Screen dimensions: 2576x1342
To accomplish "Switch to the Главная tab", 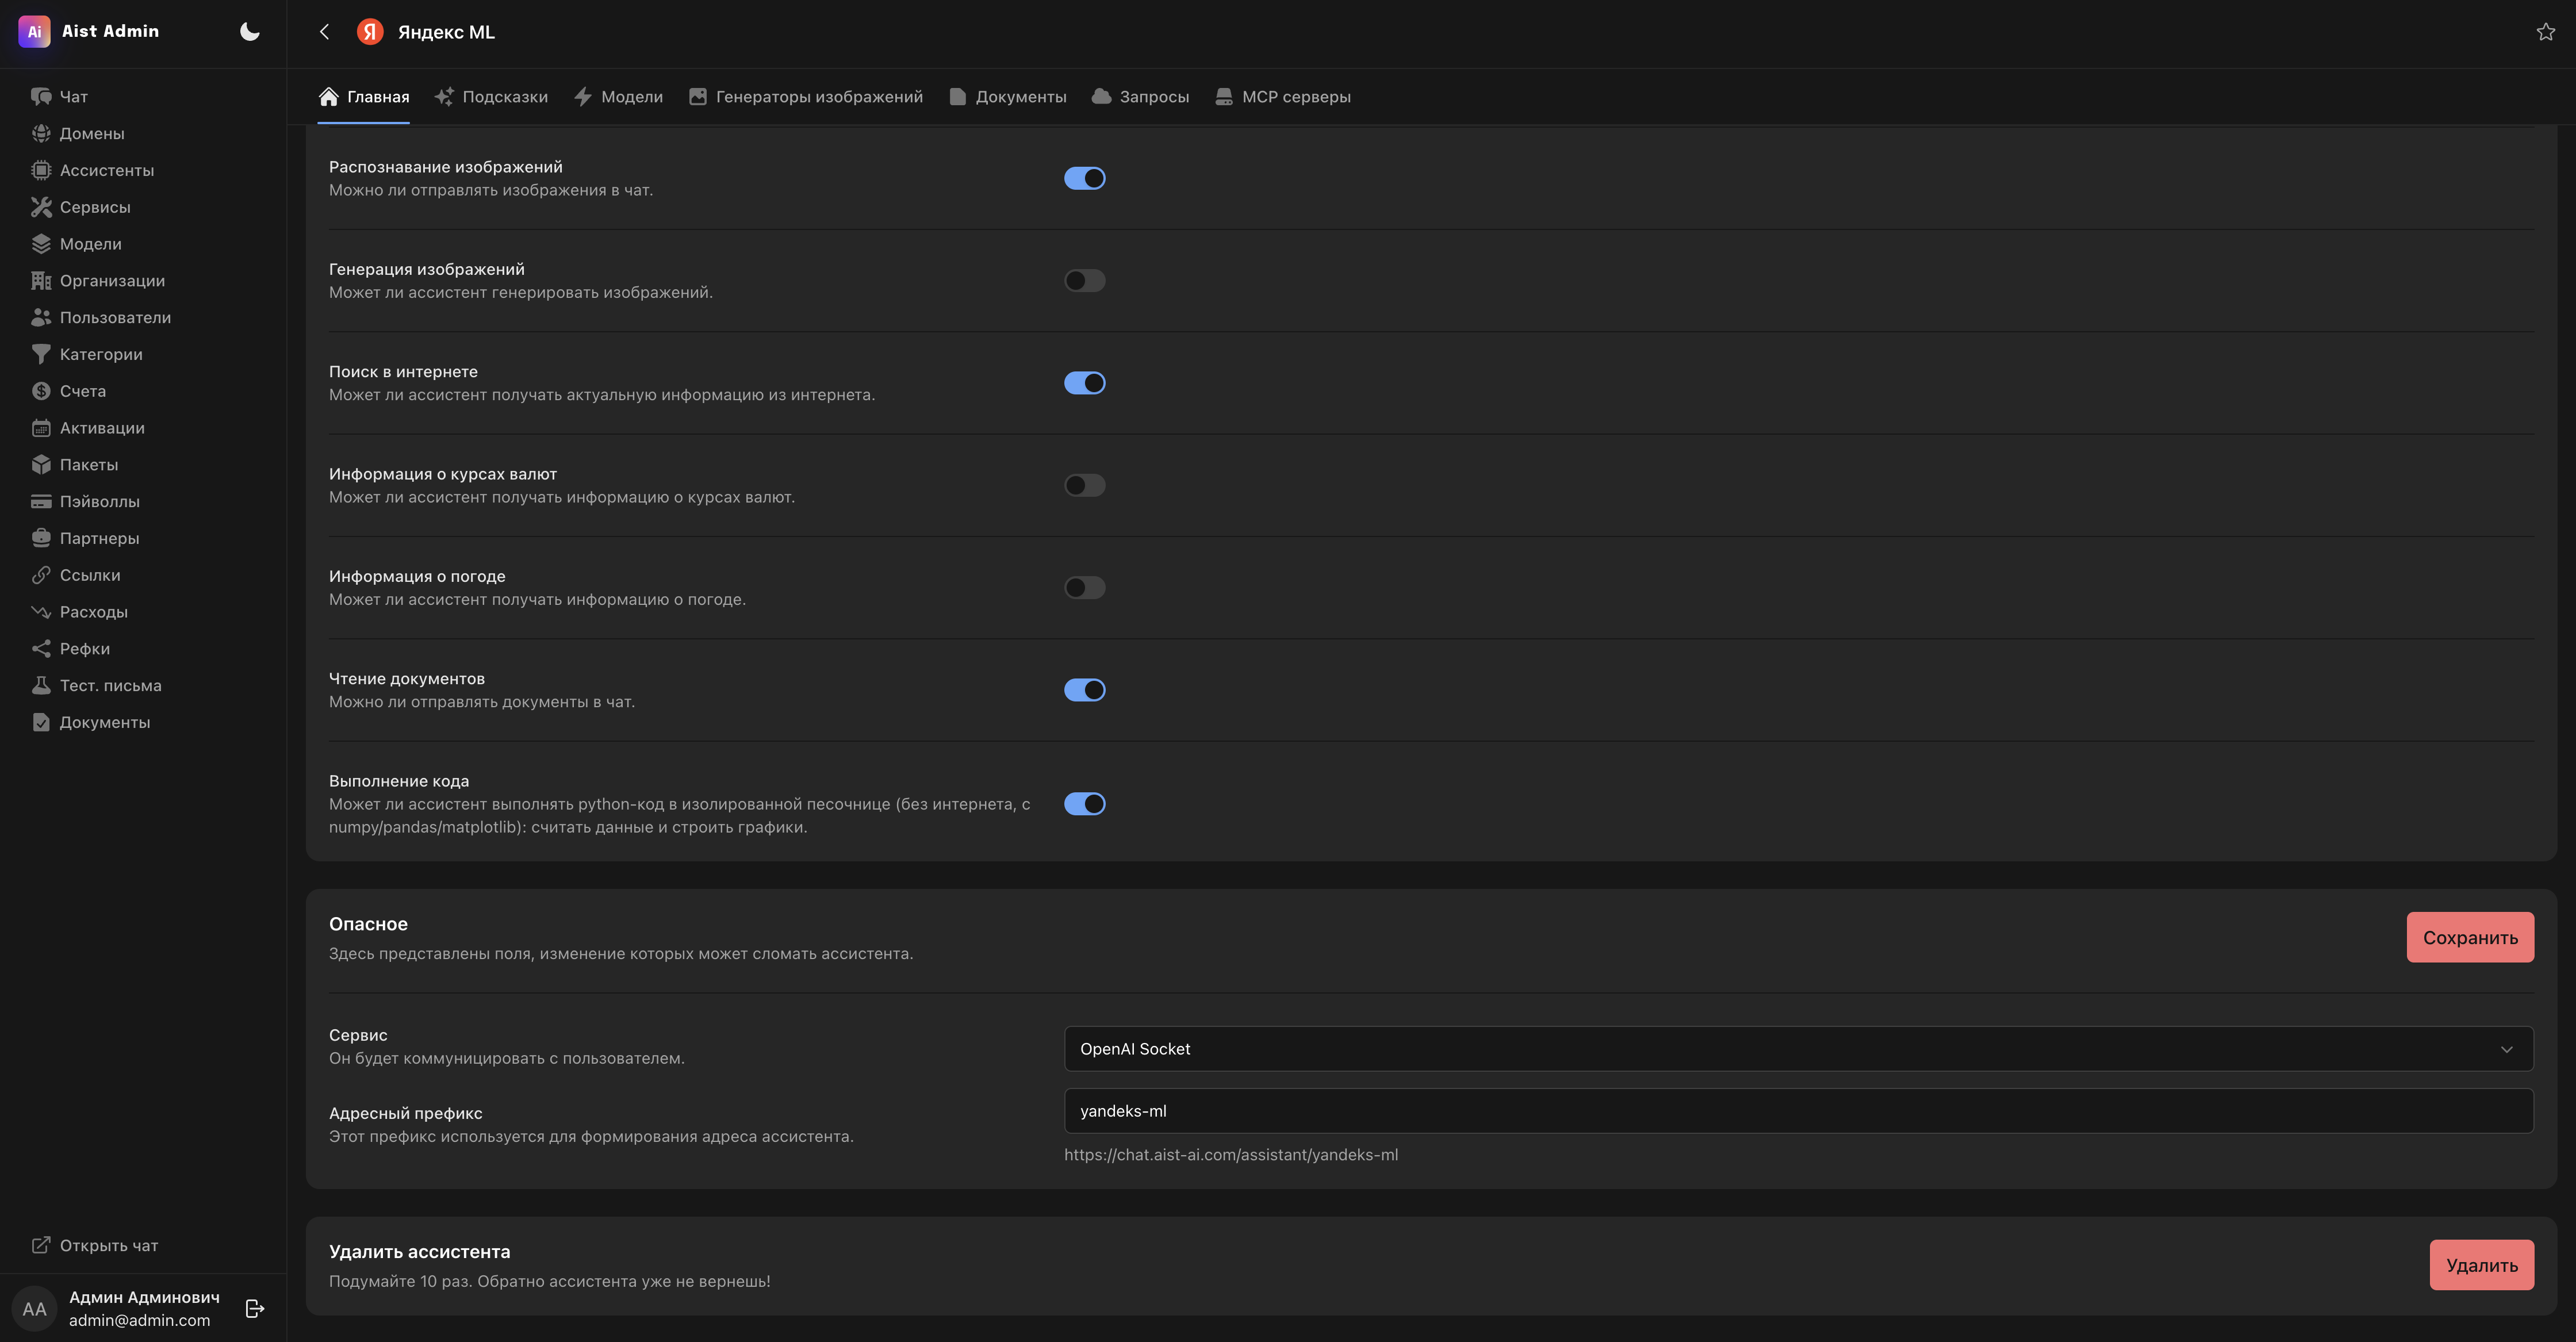I will coord(364,97).
